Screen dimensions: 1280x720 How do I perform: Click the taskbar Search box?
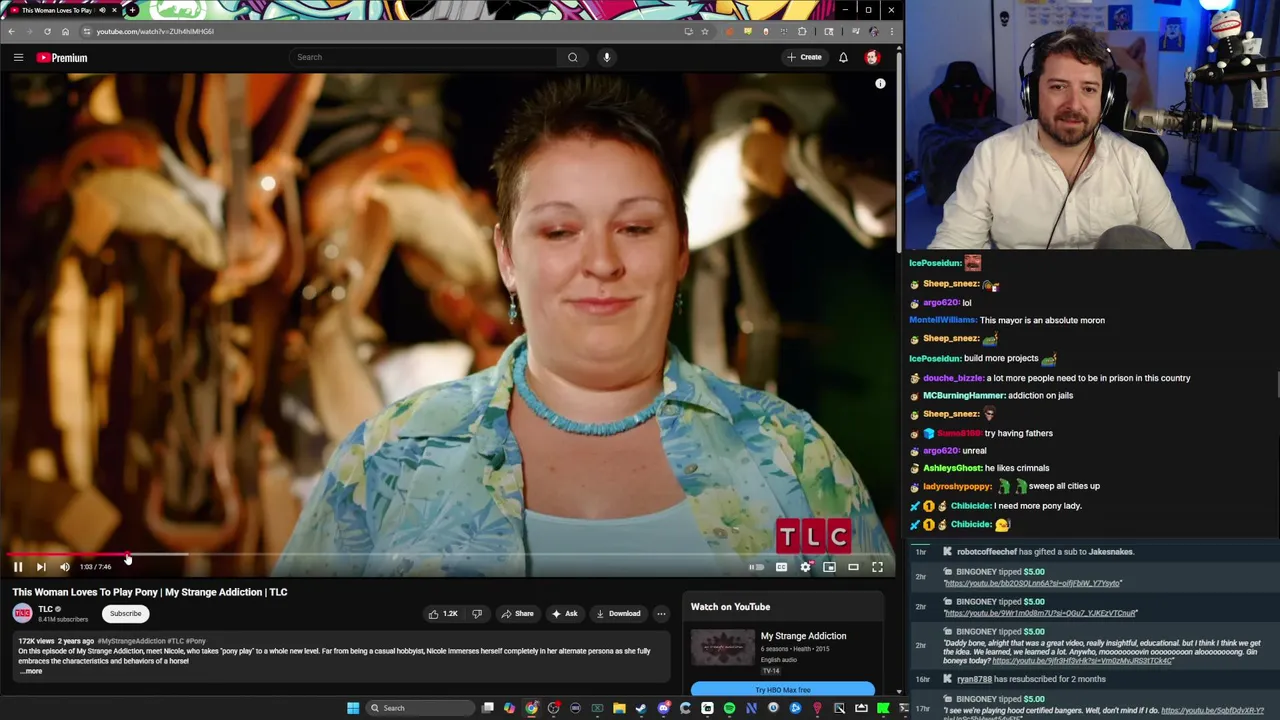click(x=419, y=708)
